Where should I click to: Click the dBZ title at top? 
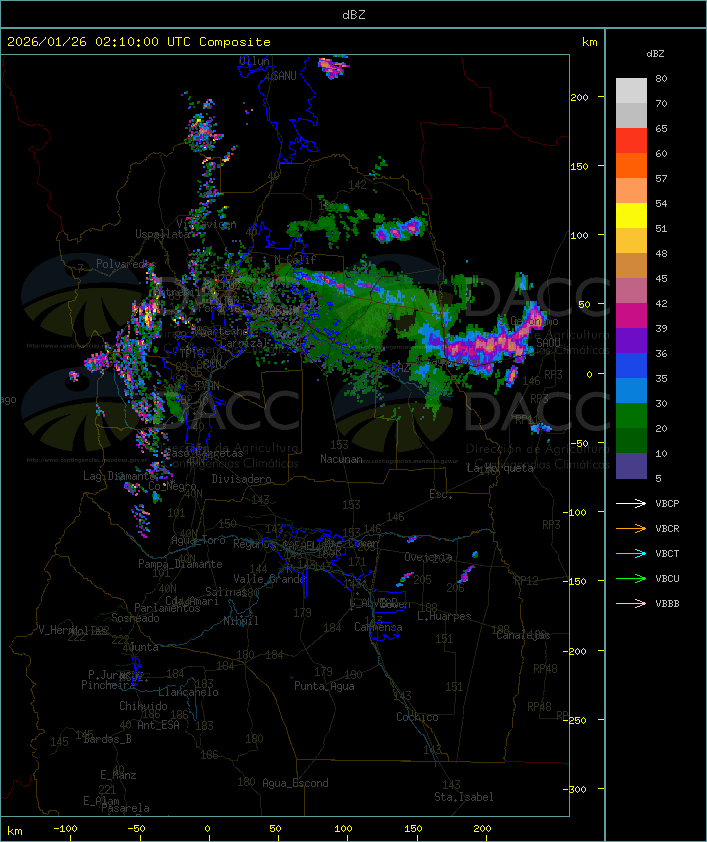click(354, 14)
